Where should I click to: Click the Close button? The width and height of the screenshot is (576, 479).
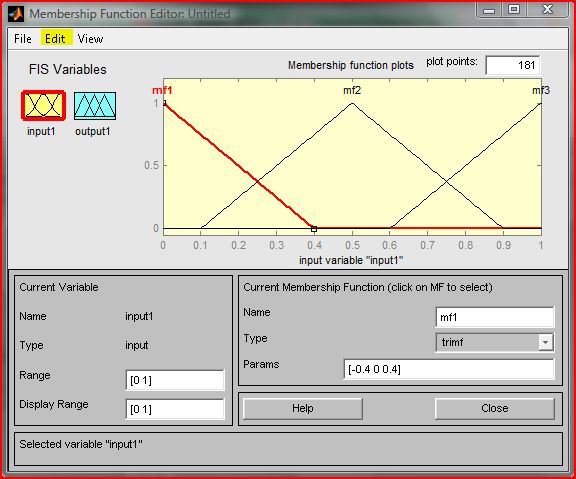click(x=494, y=408)
